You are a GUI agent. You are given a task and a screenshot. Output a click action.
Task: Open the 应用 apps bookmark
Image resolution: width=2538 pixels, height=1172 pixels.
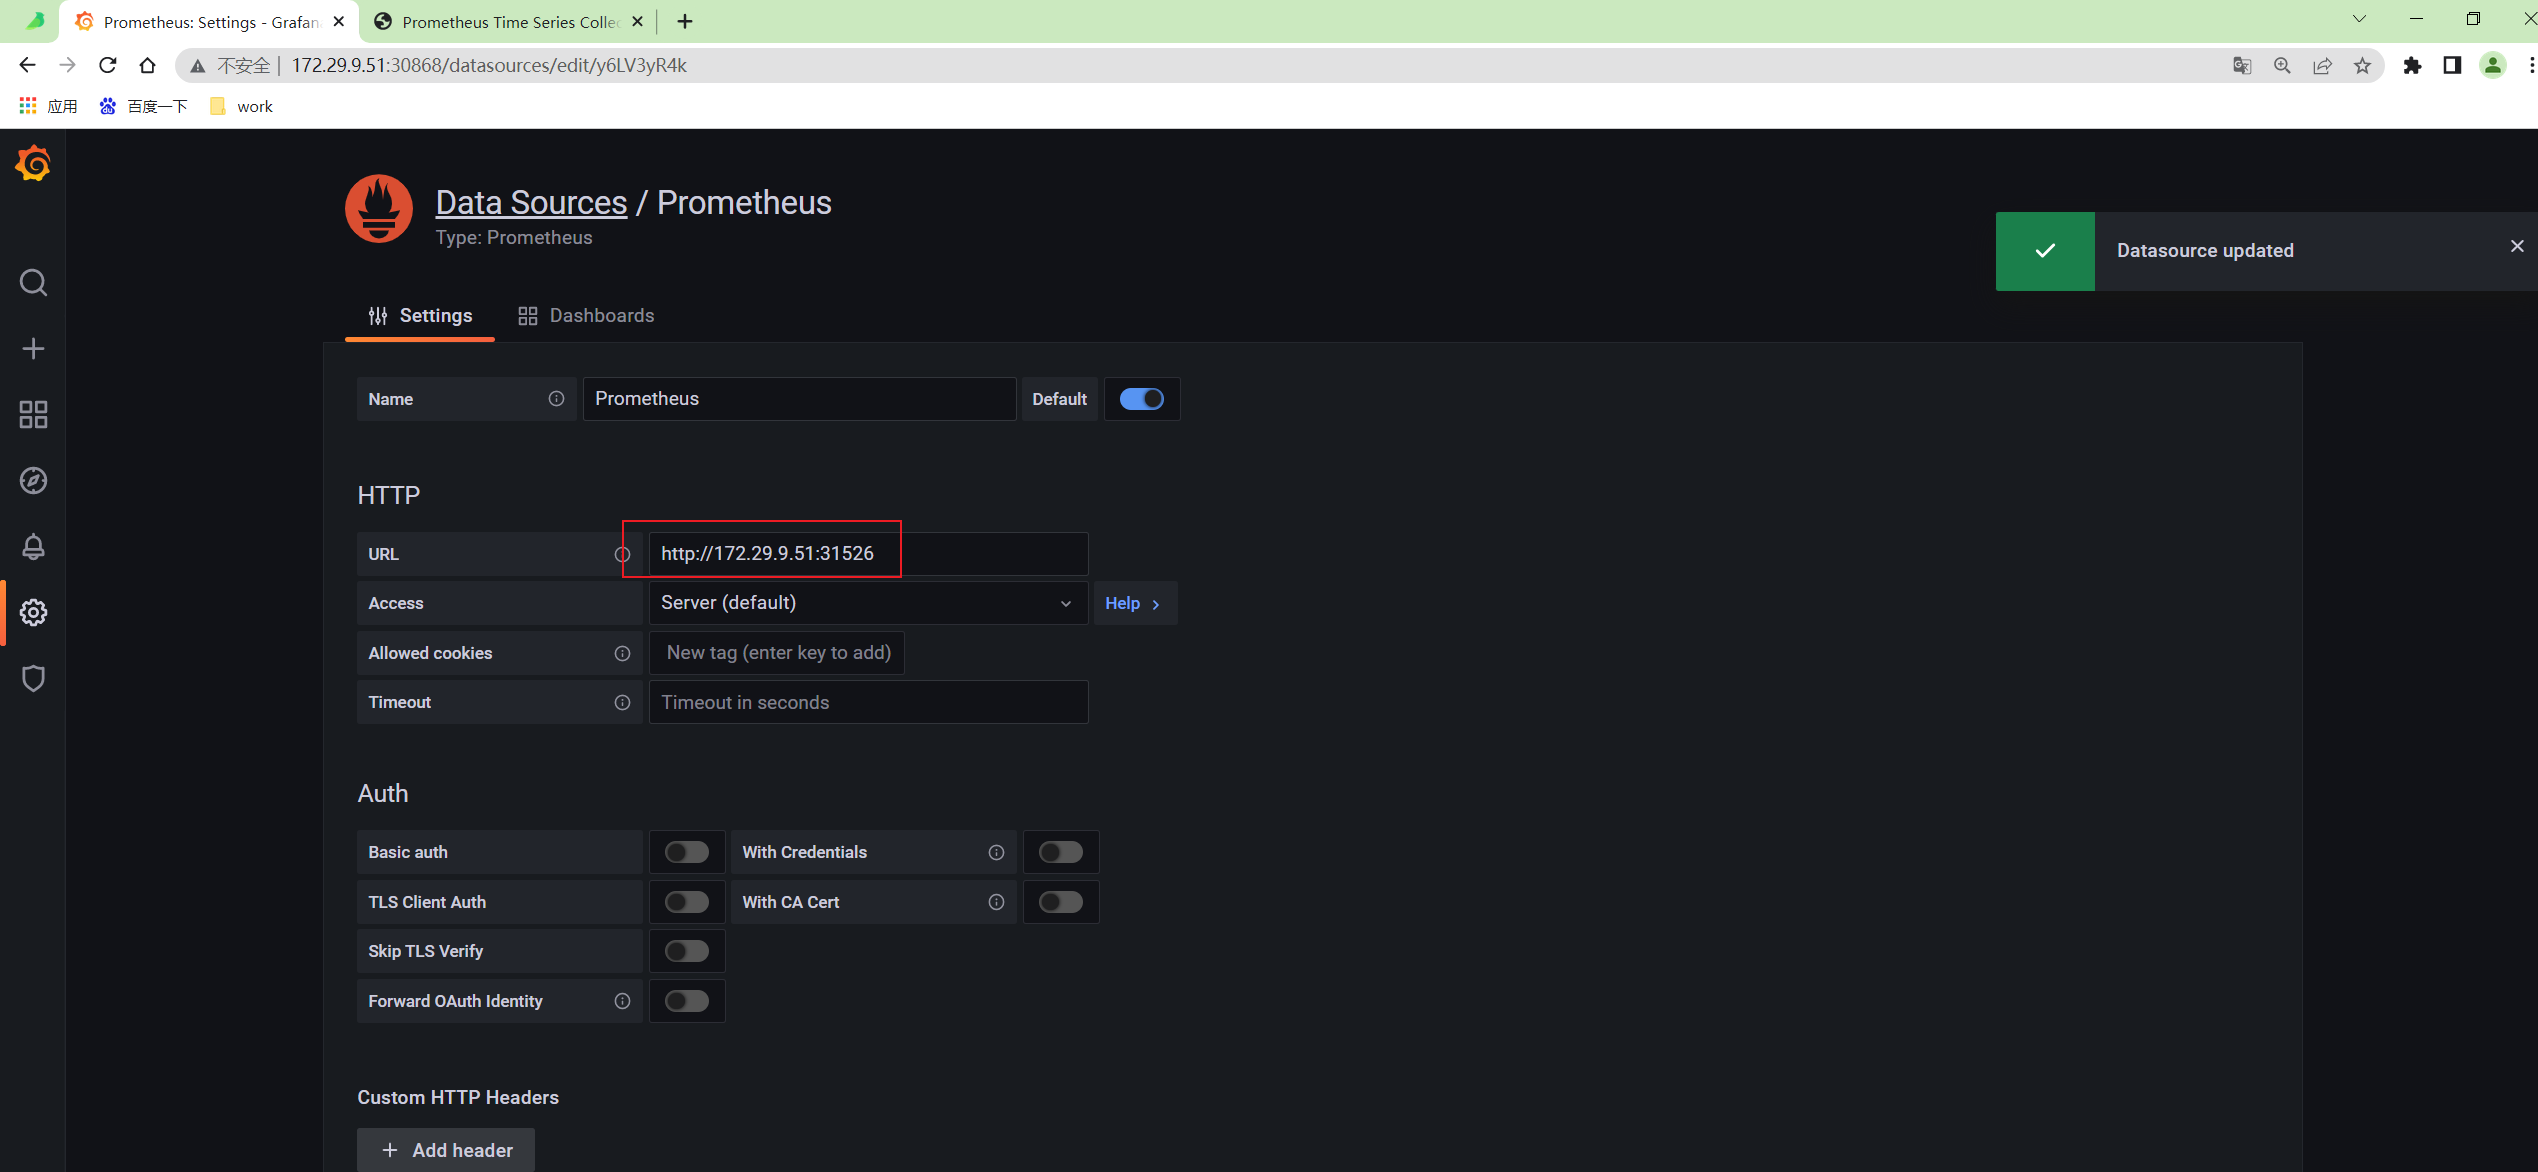(48, 106)
